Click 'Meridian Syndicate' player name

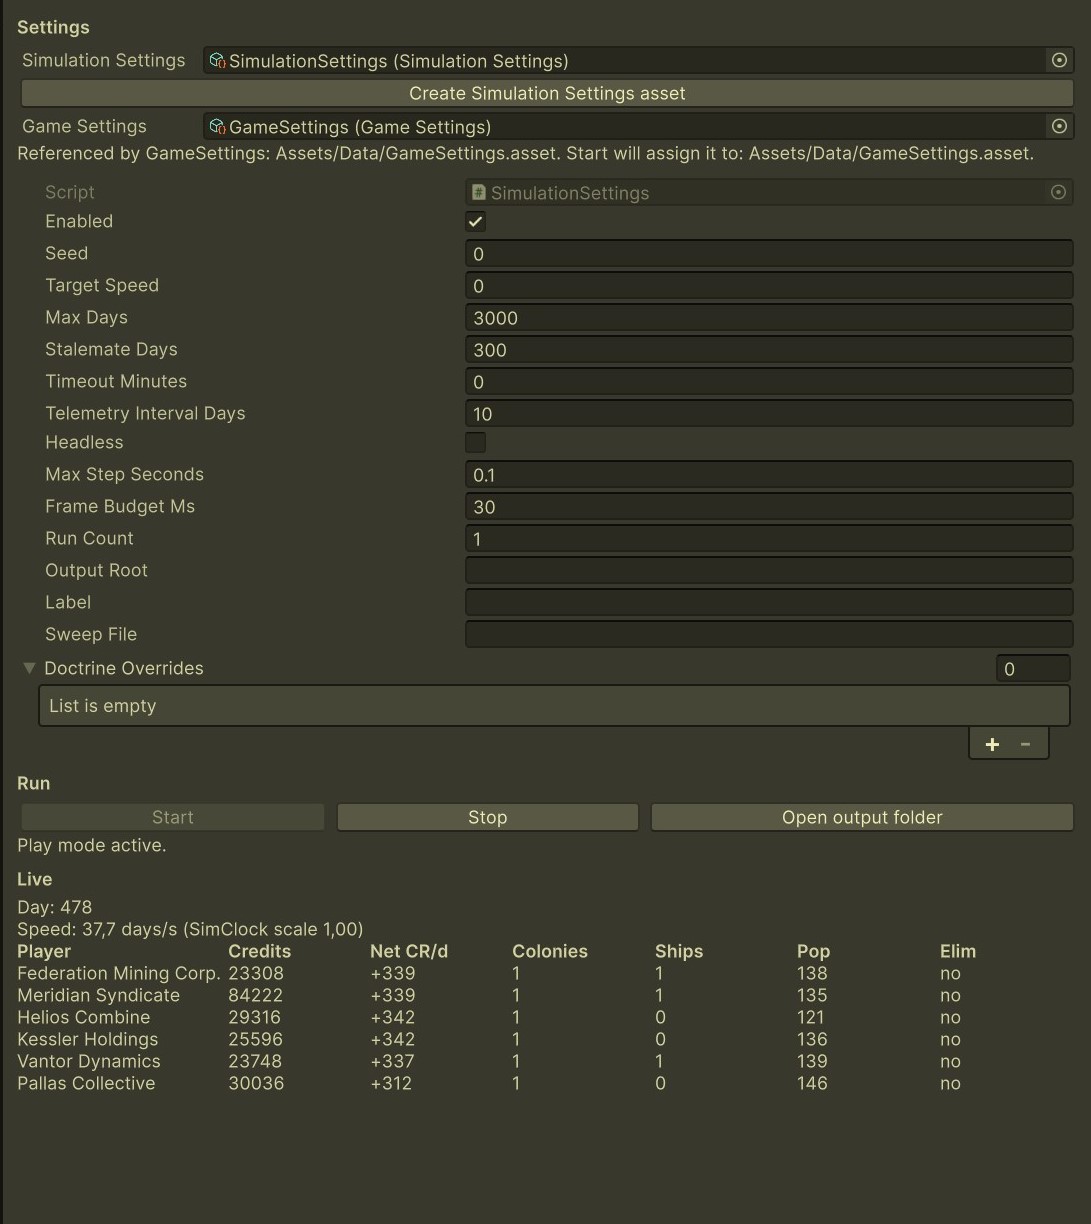[98, 995]
